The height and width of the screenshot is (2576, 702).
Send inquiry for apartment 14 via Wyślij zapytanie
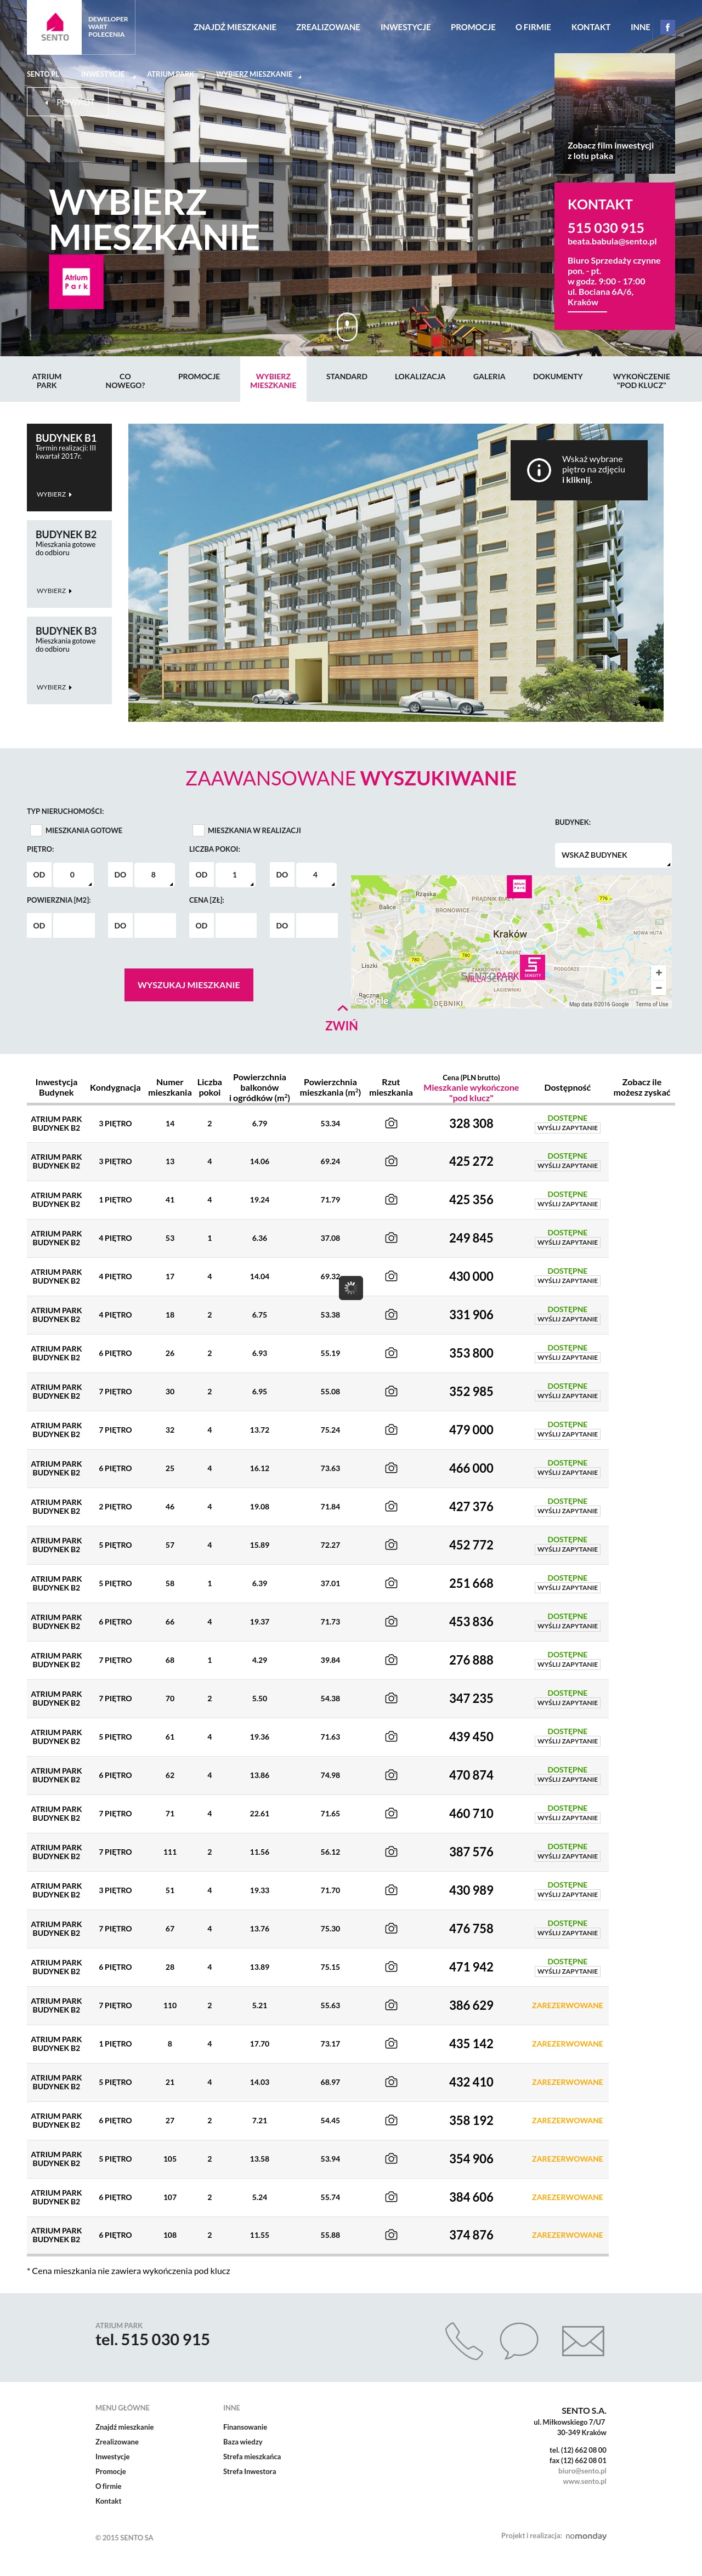tap(567, 1128)
